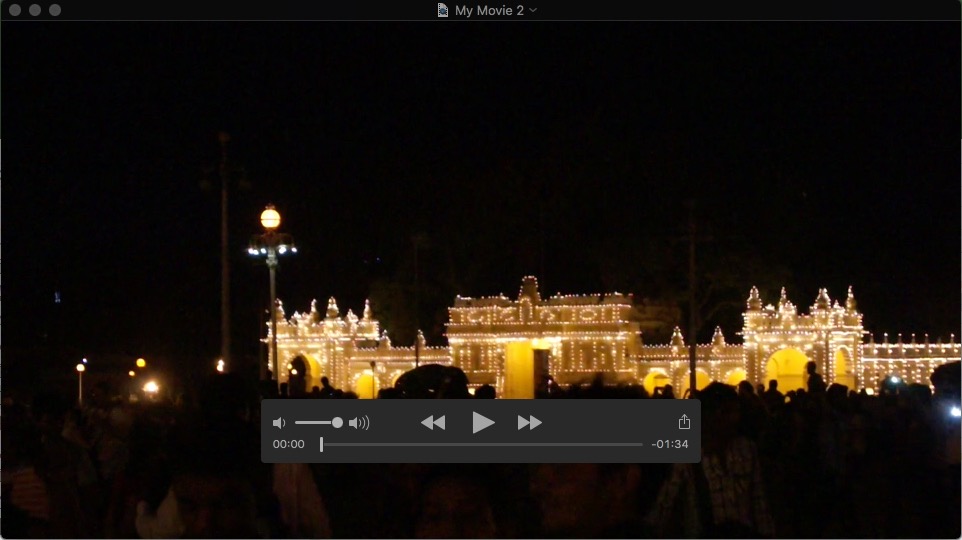This screenshot has width=962, height=540.
Task: Play the My Movie 2 video
Action: click(483, 422)
